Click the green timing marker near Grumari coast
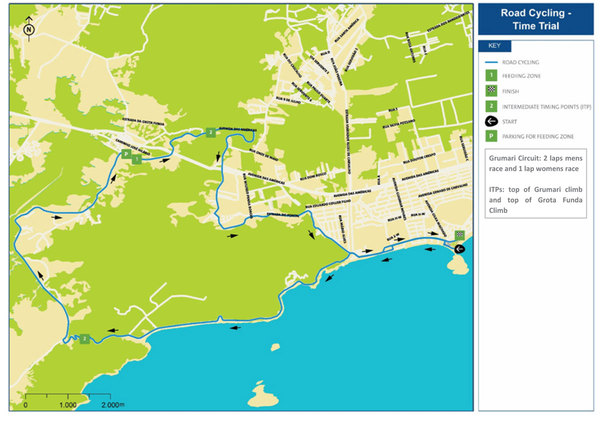The image size is (600, 421). click(x=87, y=338)
